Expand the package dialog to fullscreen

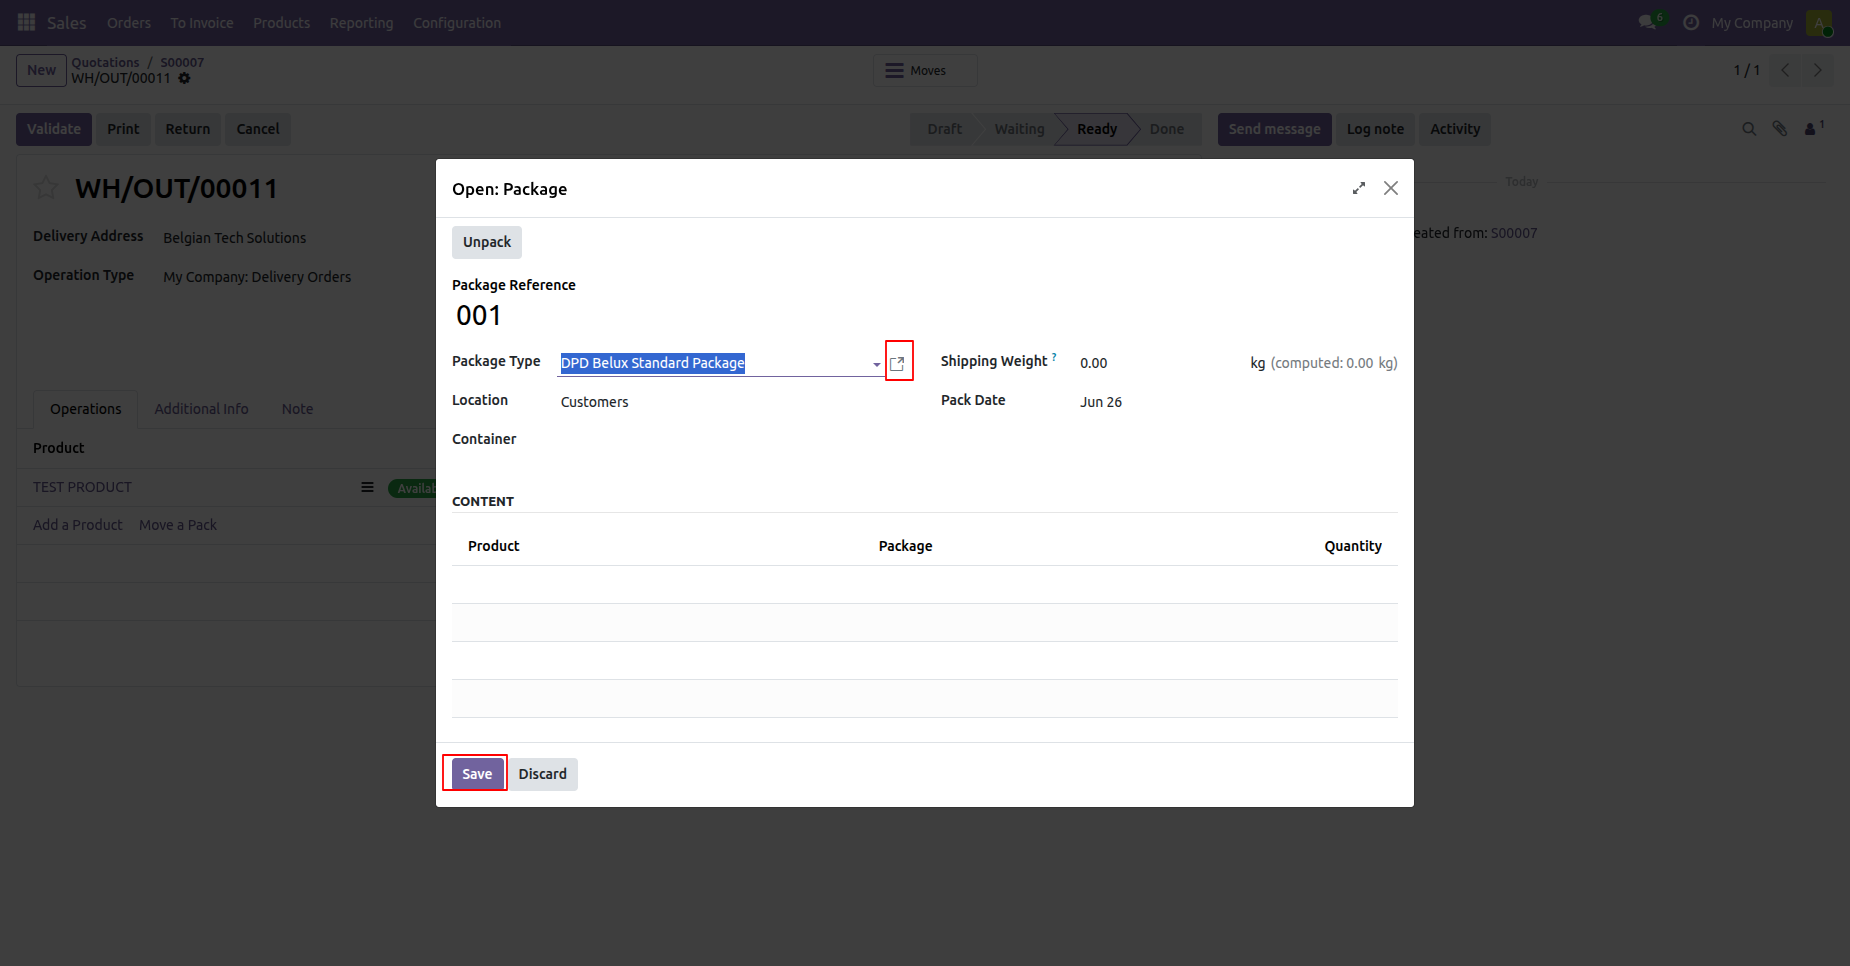click(x=1359, y=188)
